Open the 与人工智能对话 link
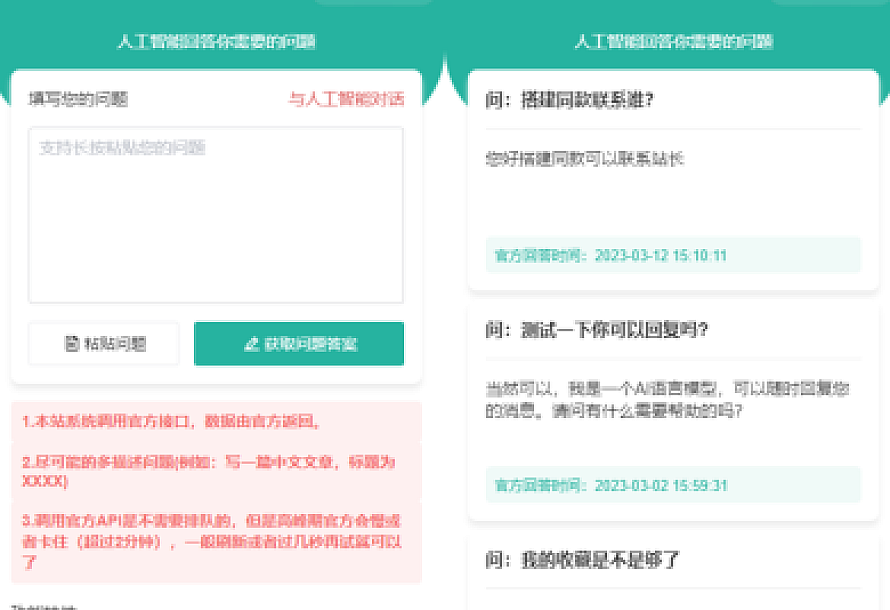Image resolution: width=890 pixels, height=610 pixels. coord(346,99)
